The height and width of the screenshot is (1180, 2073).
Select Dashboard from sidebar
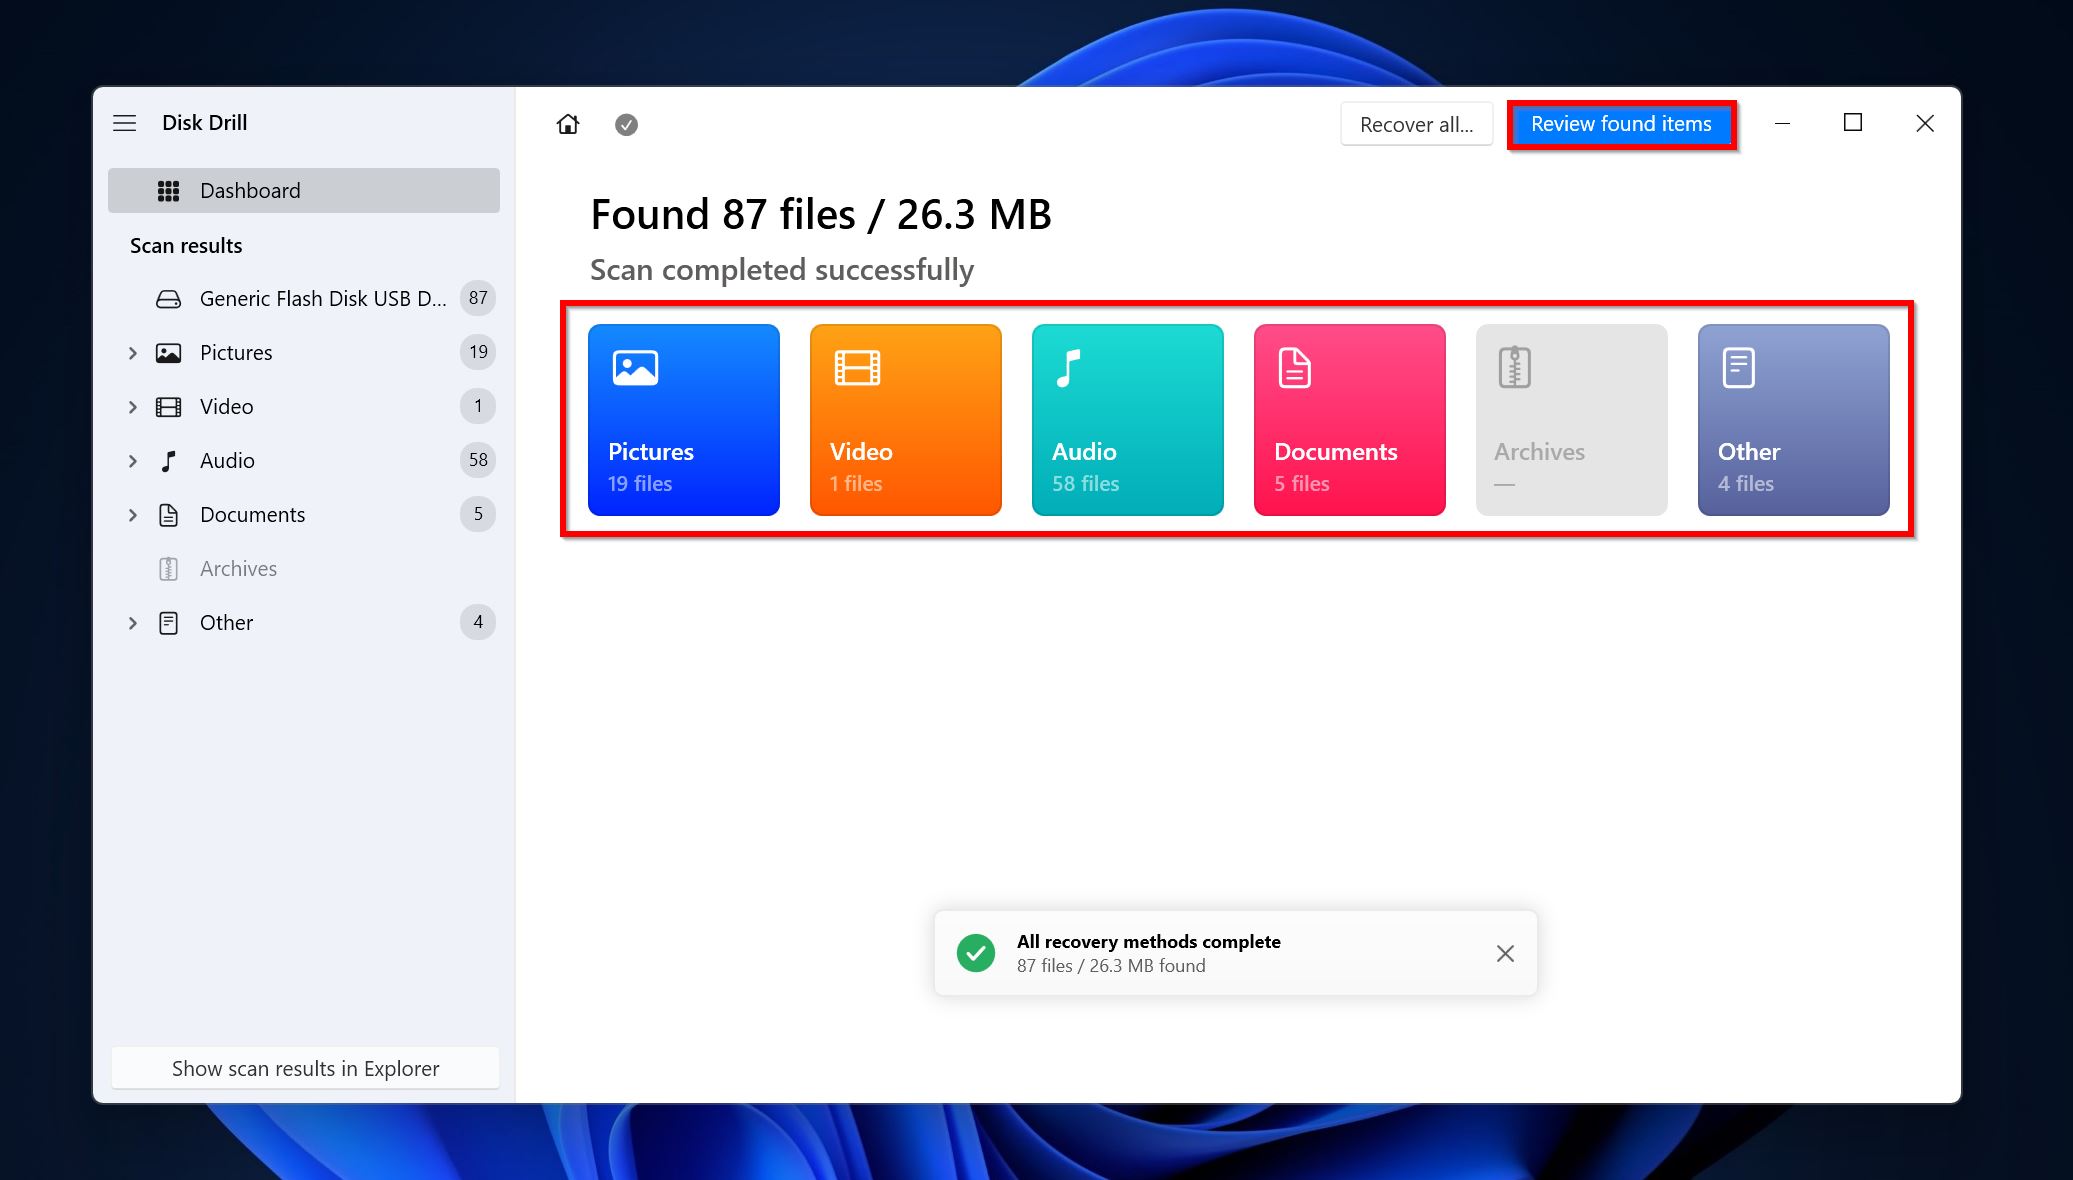(303, 189)
